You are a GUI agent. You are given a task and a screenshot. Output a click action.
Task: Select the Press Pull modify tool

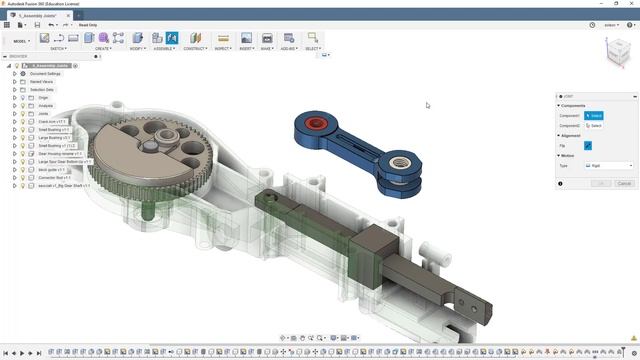(138, 38)
